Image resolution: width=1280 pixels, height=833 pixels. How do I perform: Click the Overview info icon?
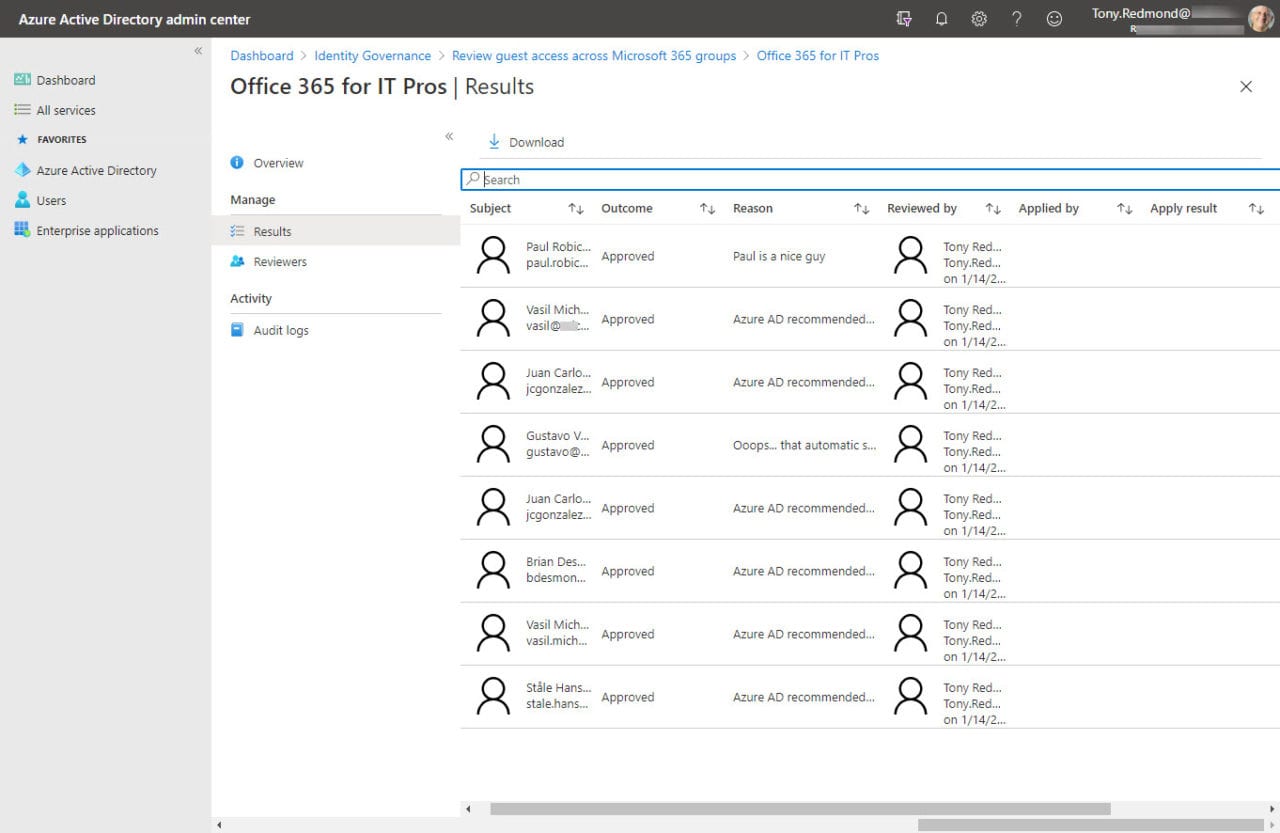237,162
